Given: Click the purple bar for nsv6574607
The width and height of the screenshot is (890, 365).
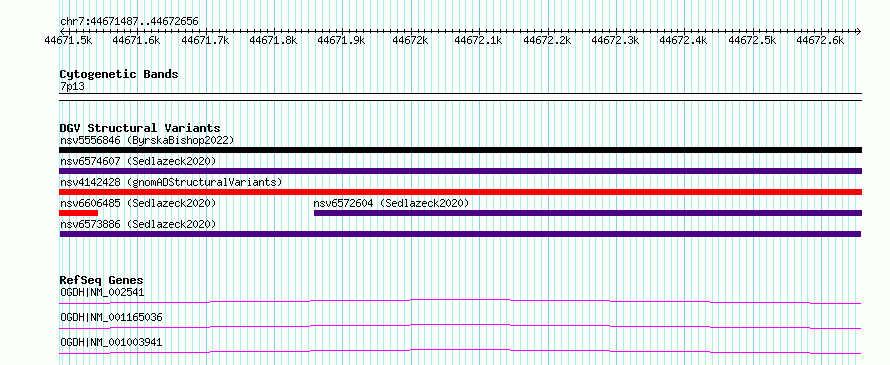Looking at the screenshot, I should point(460,171).
